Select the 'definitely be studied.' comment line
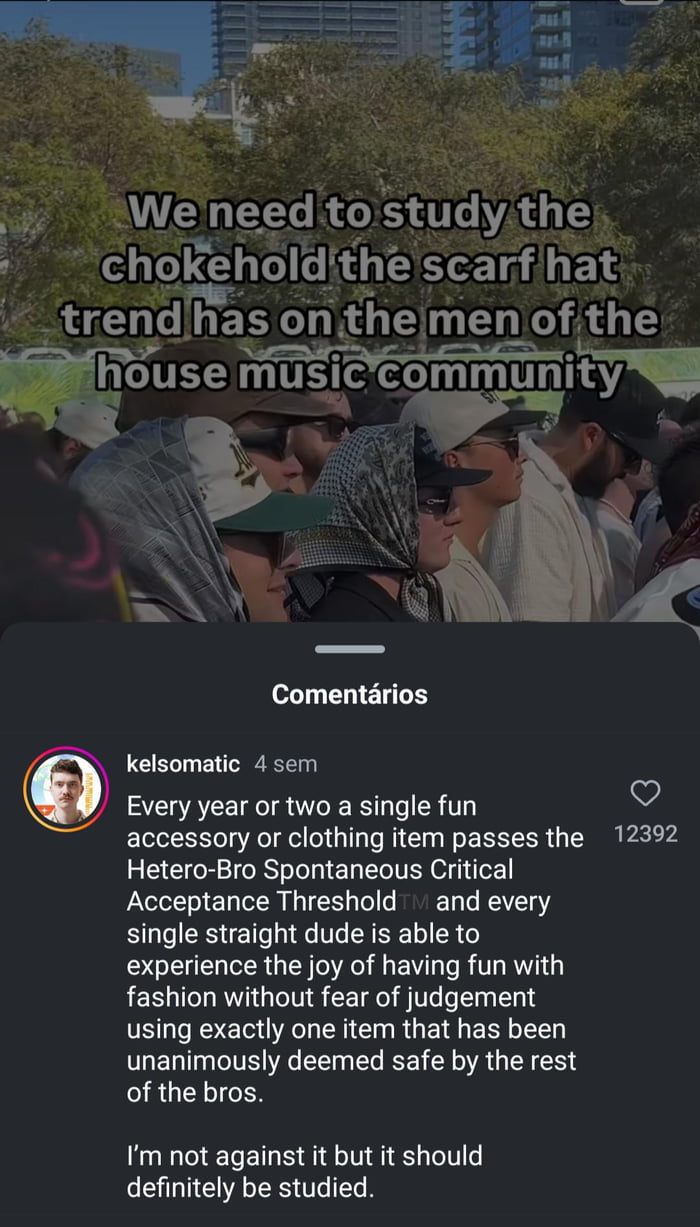 [250, 1188]
